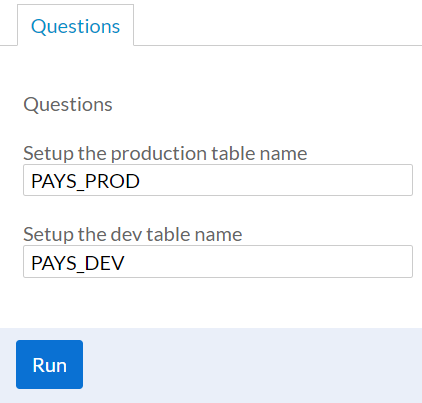Place cursor in the PAYS_PROD text

click(85, 181)
